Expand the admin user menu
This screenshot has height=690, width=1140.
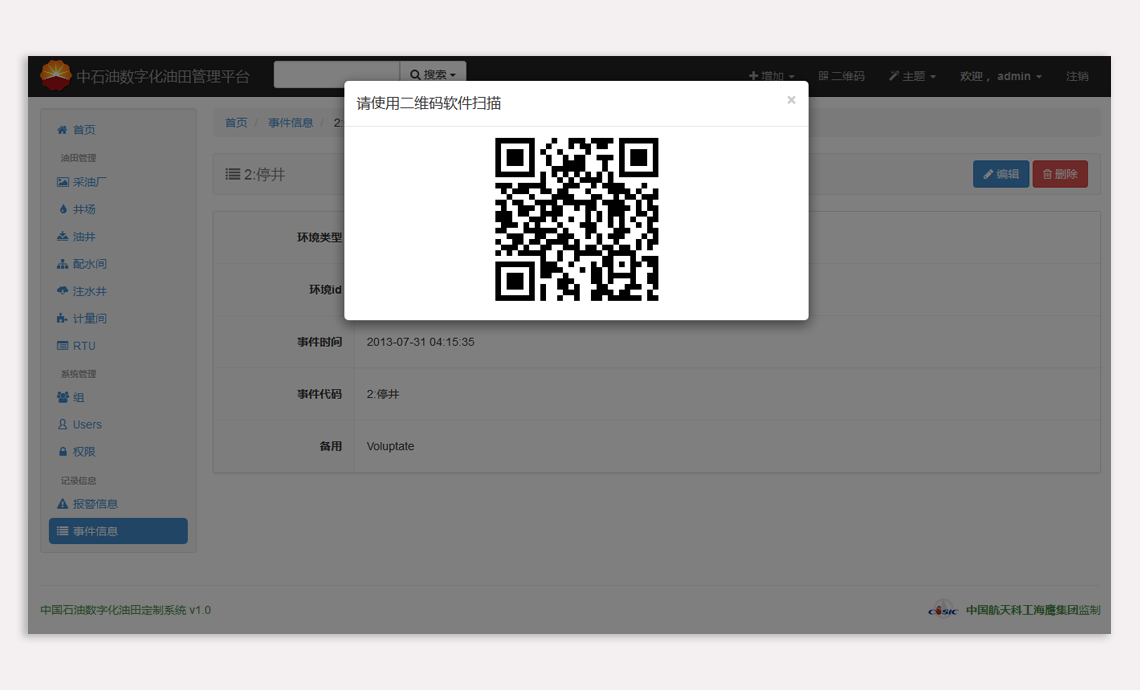coord(1000,77)
